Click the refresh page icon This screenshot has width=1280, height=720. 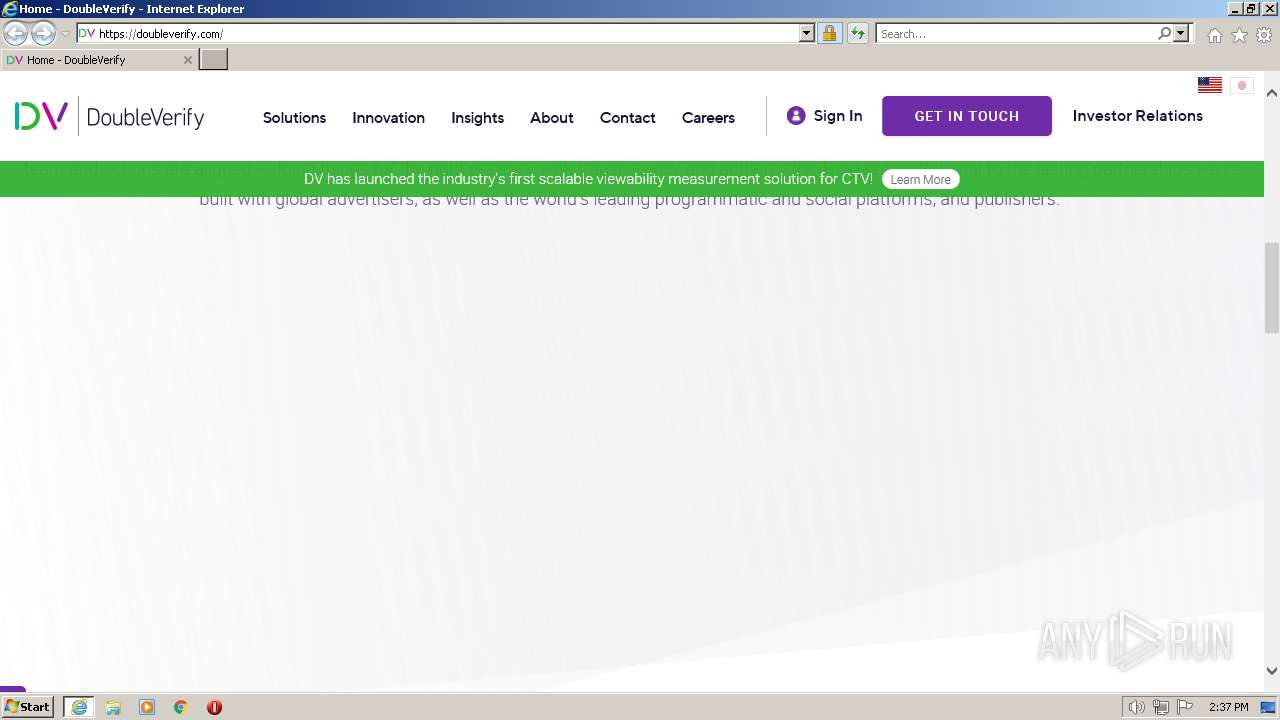click(858, 34)
